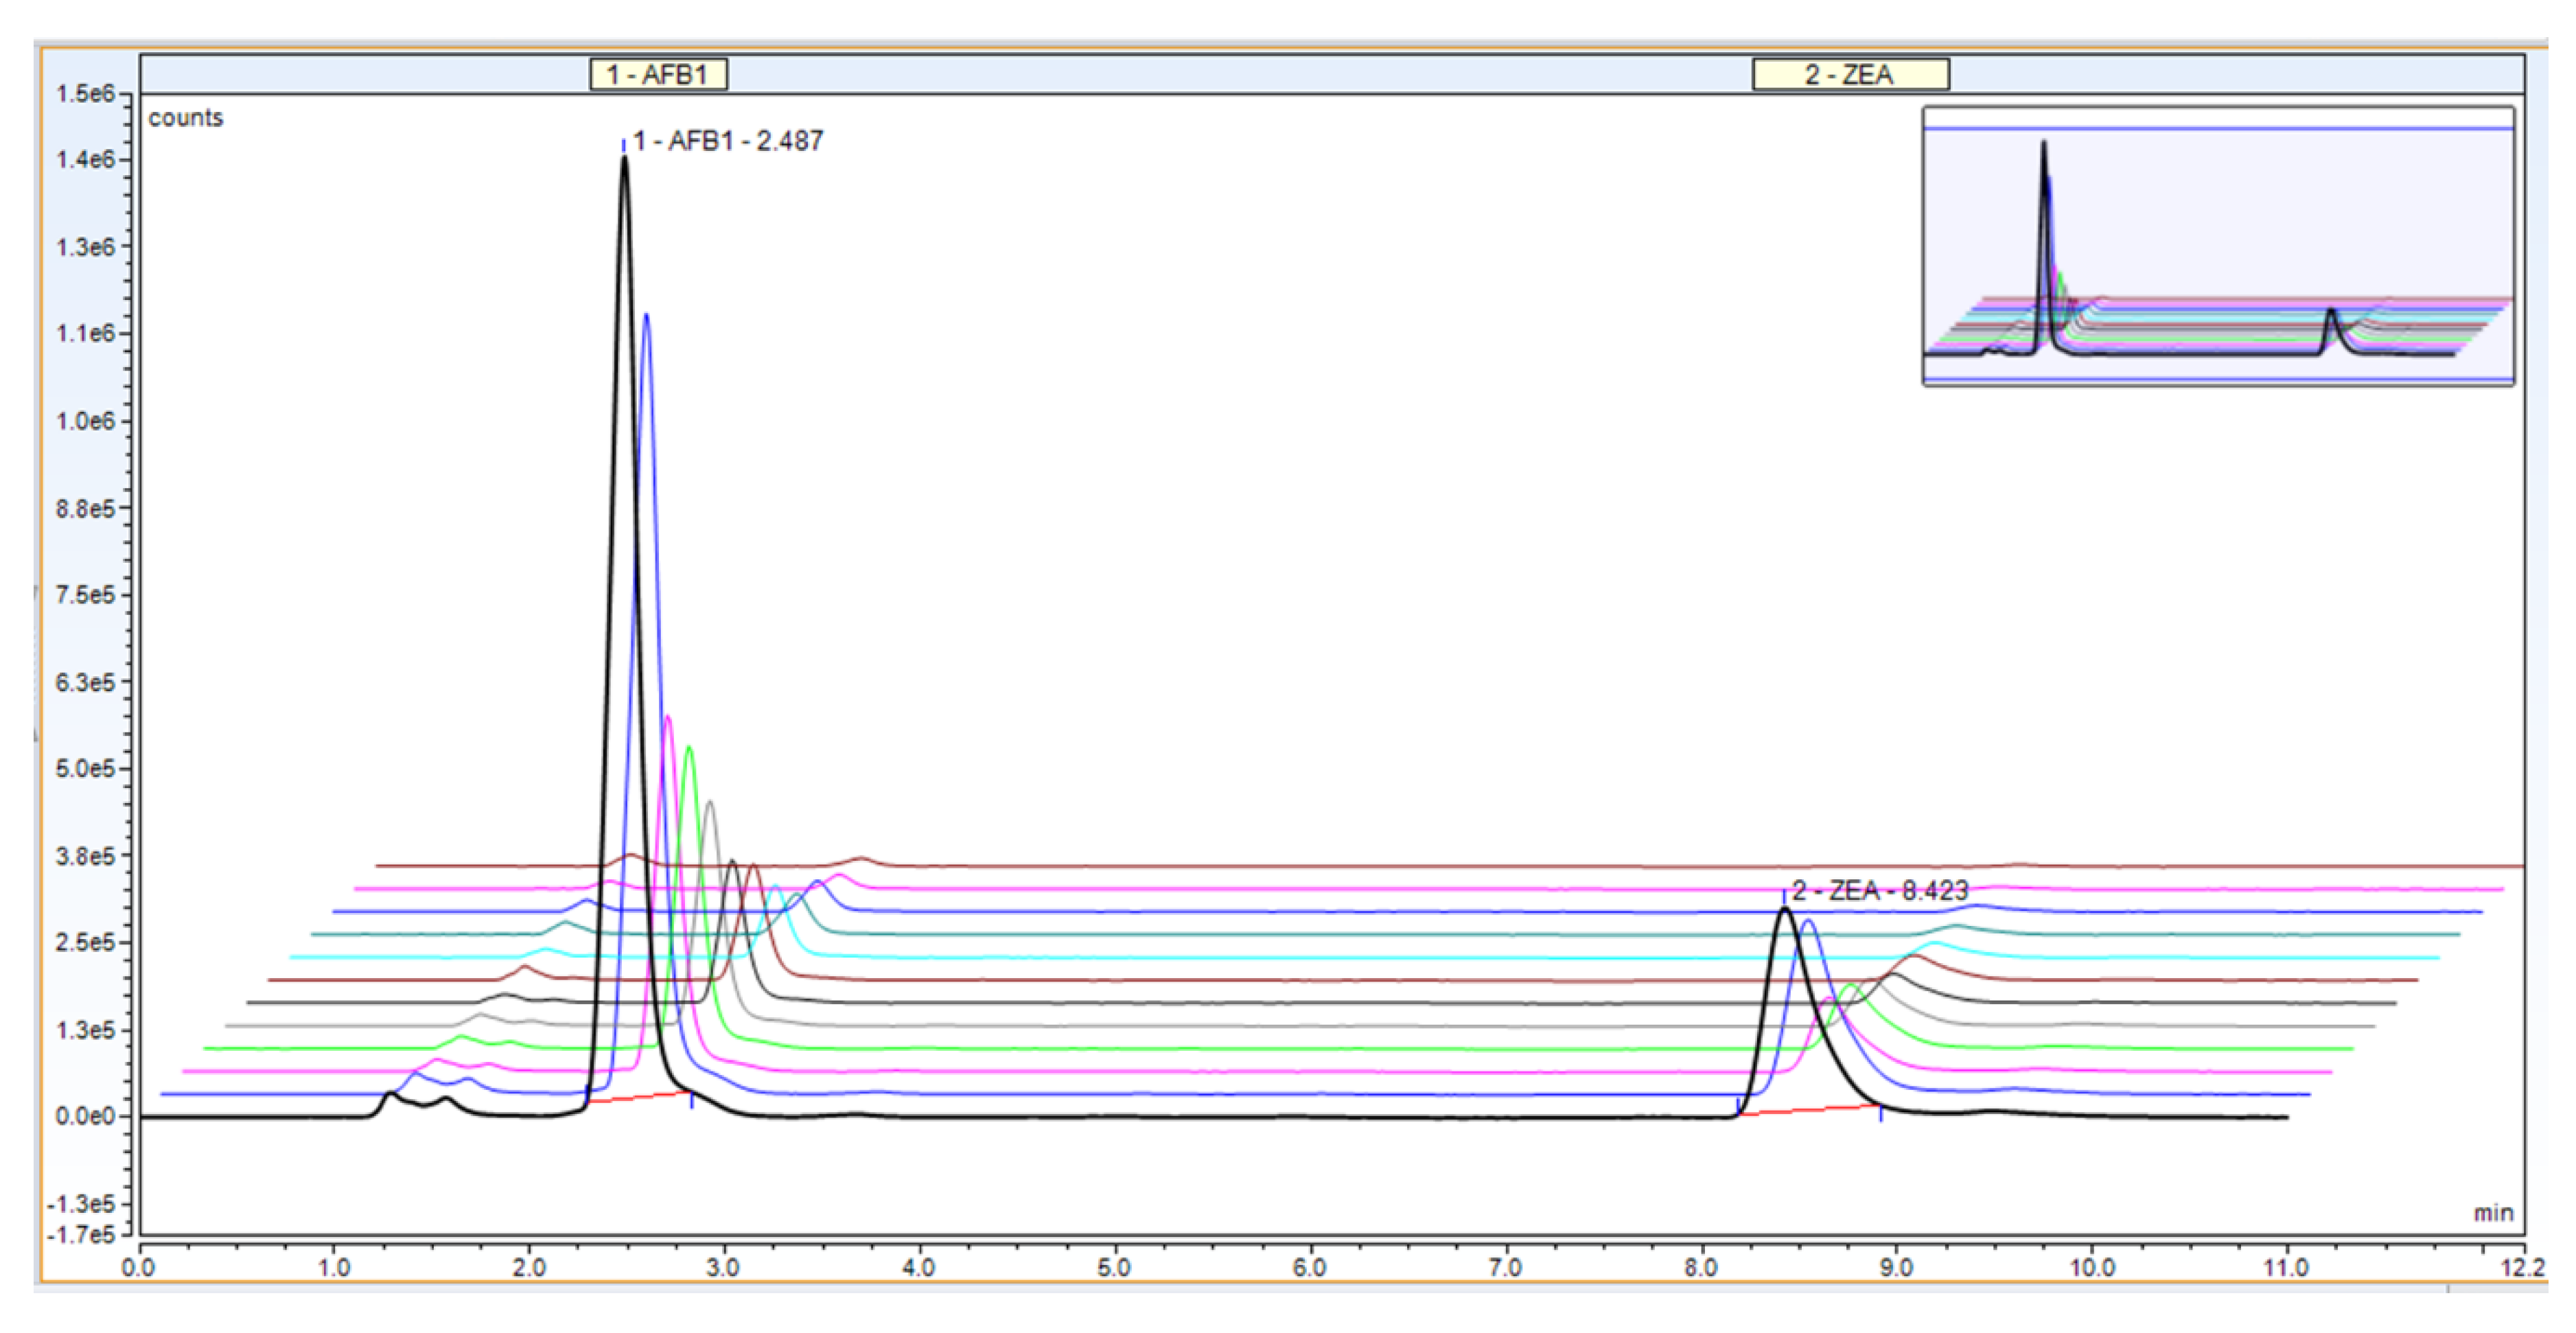Viewport: 2576px width, 1333px height.
Task: Click the 7.5e5 label on the counts axis
Action: pos(85,595)
